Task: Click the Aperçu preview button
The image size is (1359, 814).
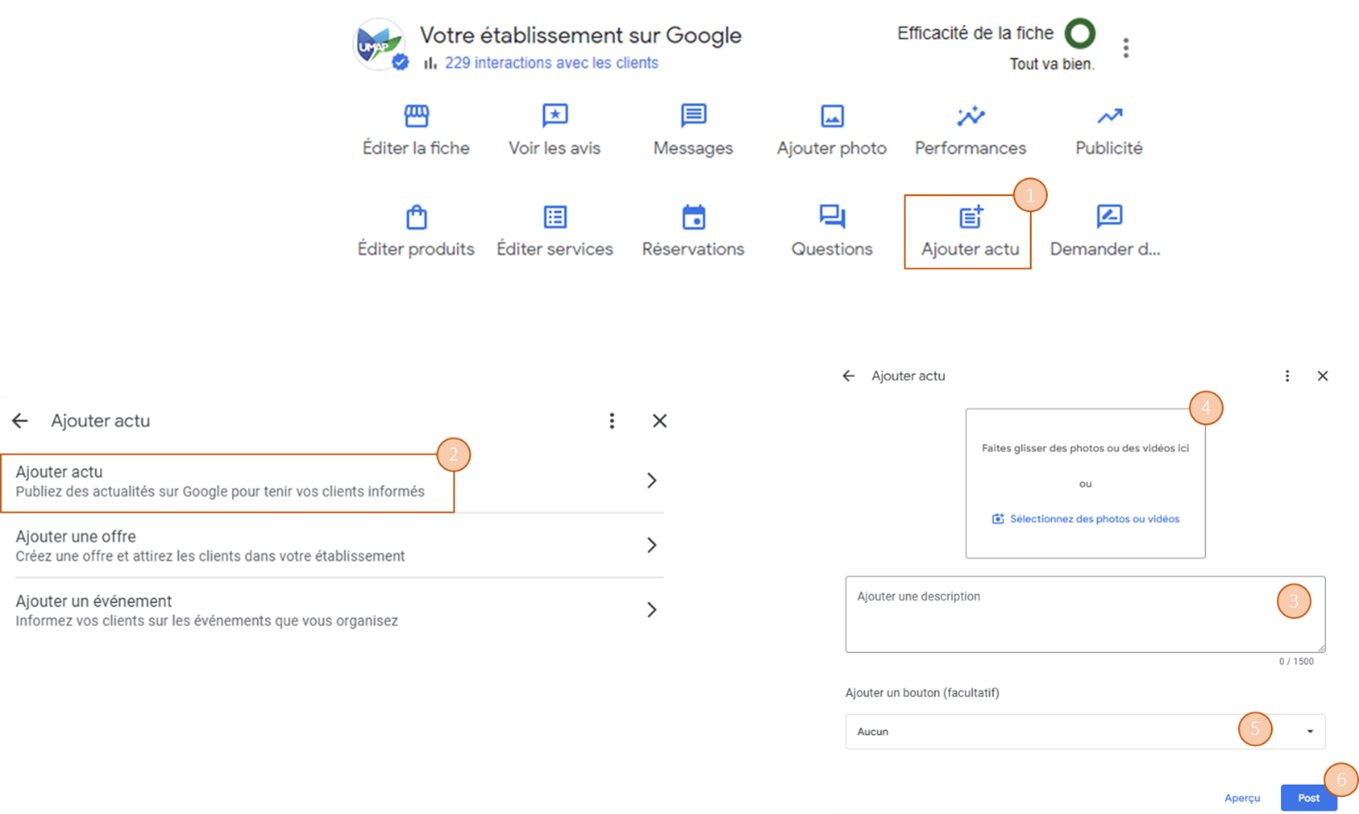Action: tap(1242, 798)
